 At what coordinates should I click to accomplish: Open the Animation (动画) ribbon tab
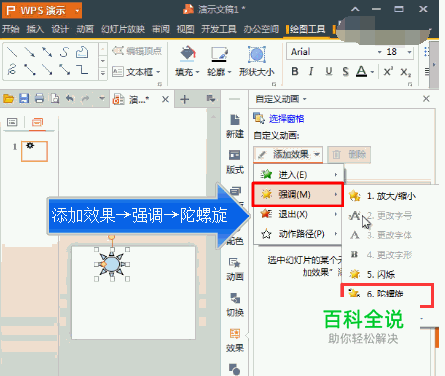pos(85,29)
